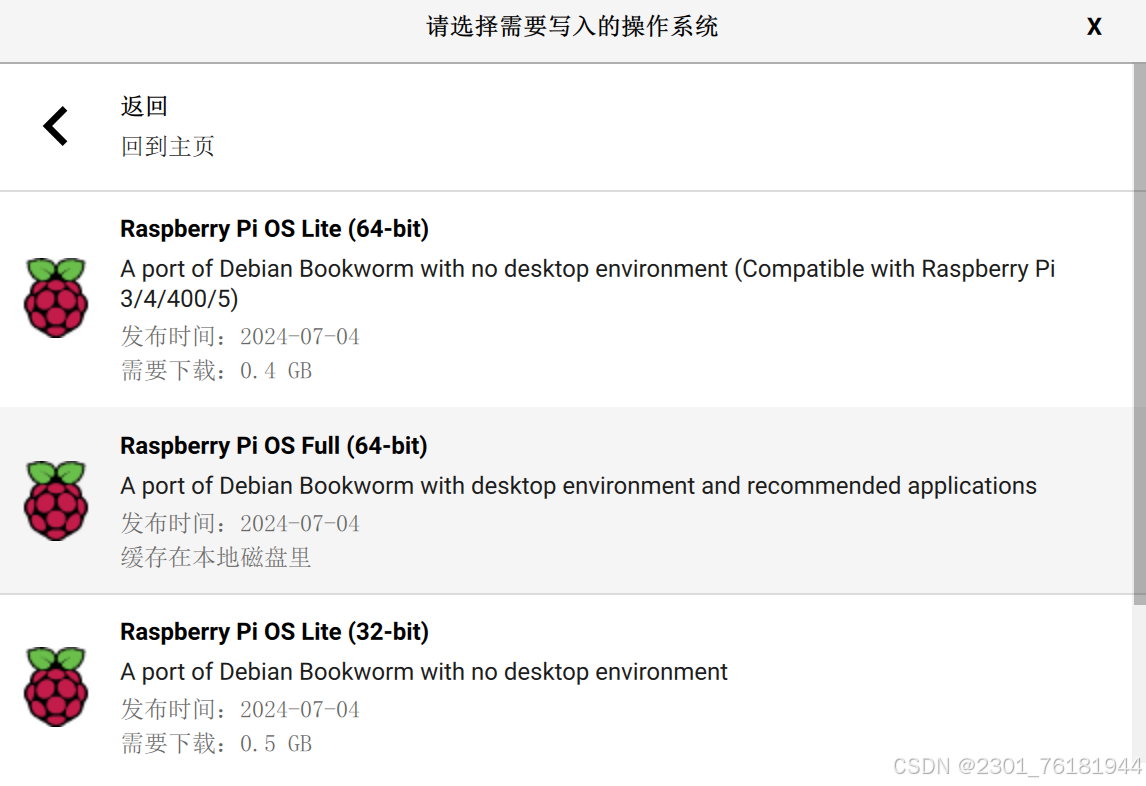Select Raspberry Pi OS Full (64-bit) title
The height and width of the screenshot is (786, 1146).
[273, 446]
